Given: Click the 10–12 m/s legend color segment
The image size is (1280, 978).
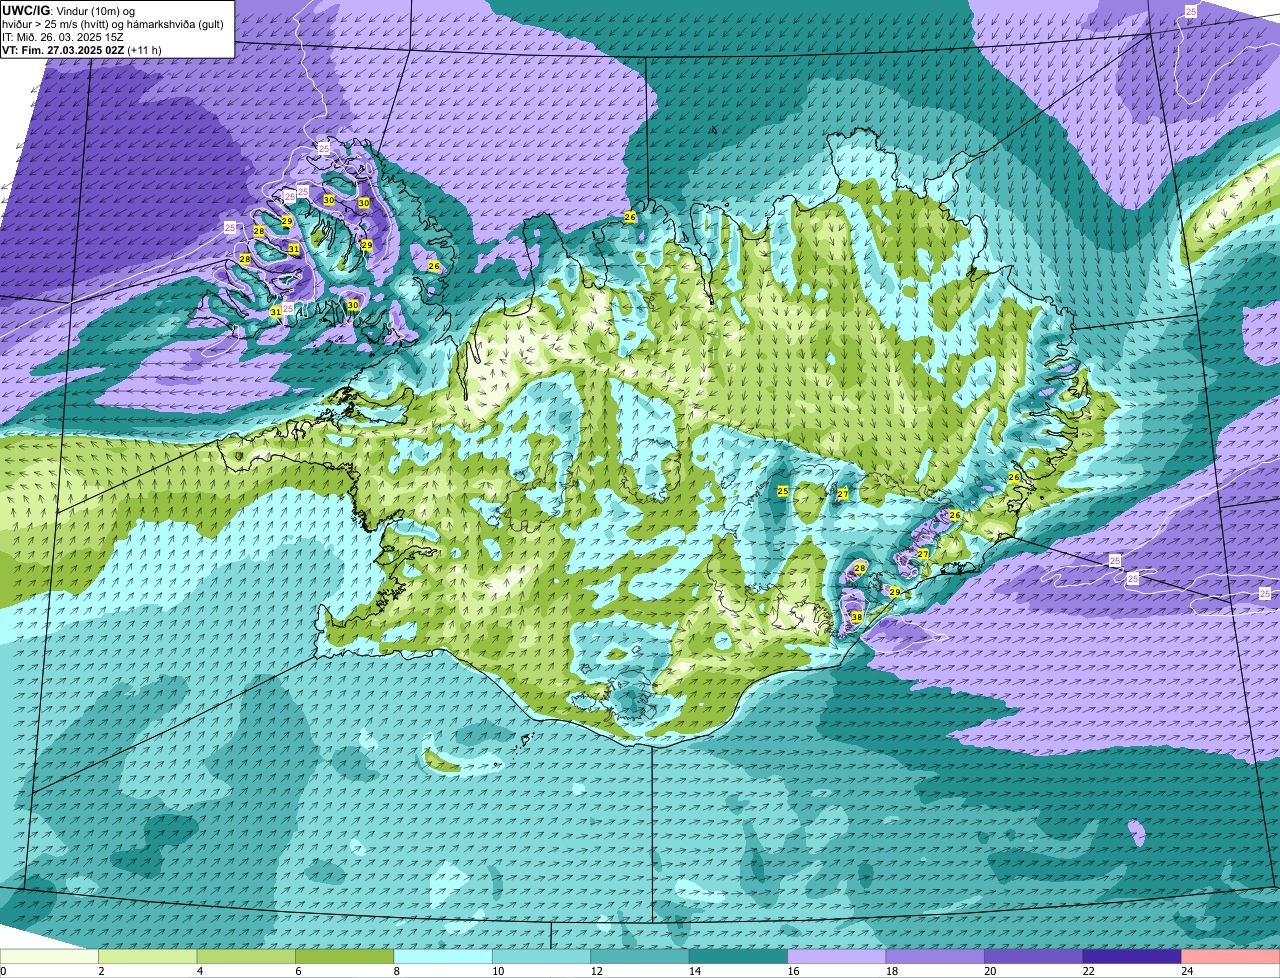Looking at the screenshot, I should coord(542,956).
